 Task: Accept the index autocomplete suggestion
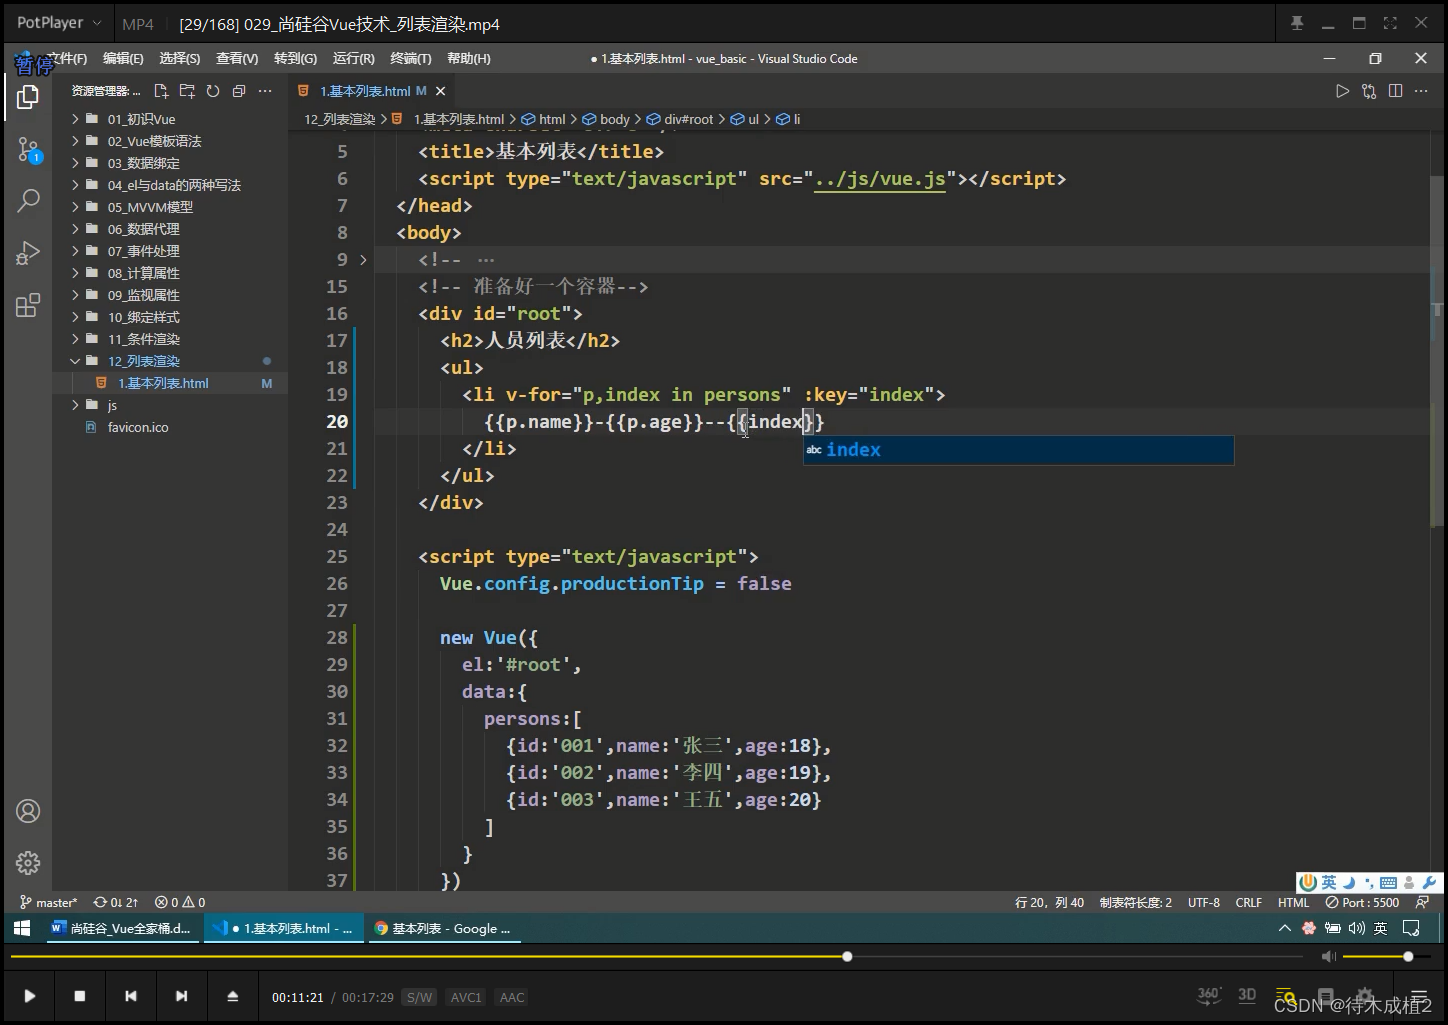1018,450
